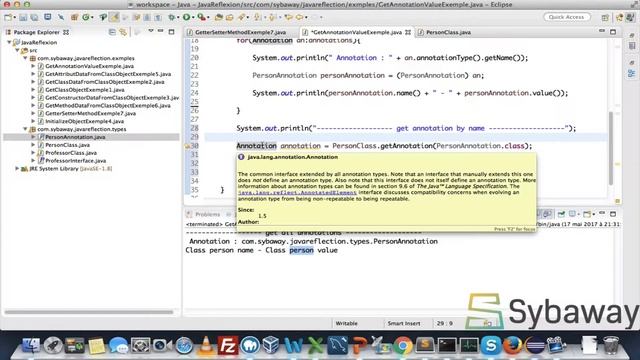Toggle the Pin Console button
The width and height of the screenshot is (640, 360).
point(561,214)
